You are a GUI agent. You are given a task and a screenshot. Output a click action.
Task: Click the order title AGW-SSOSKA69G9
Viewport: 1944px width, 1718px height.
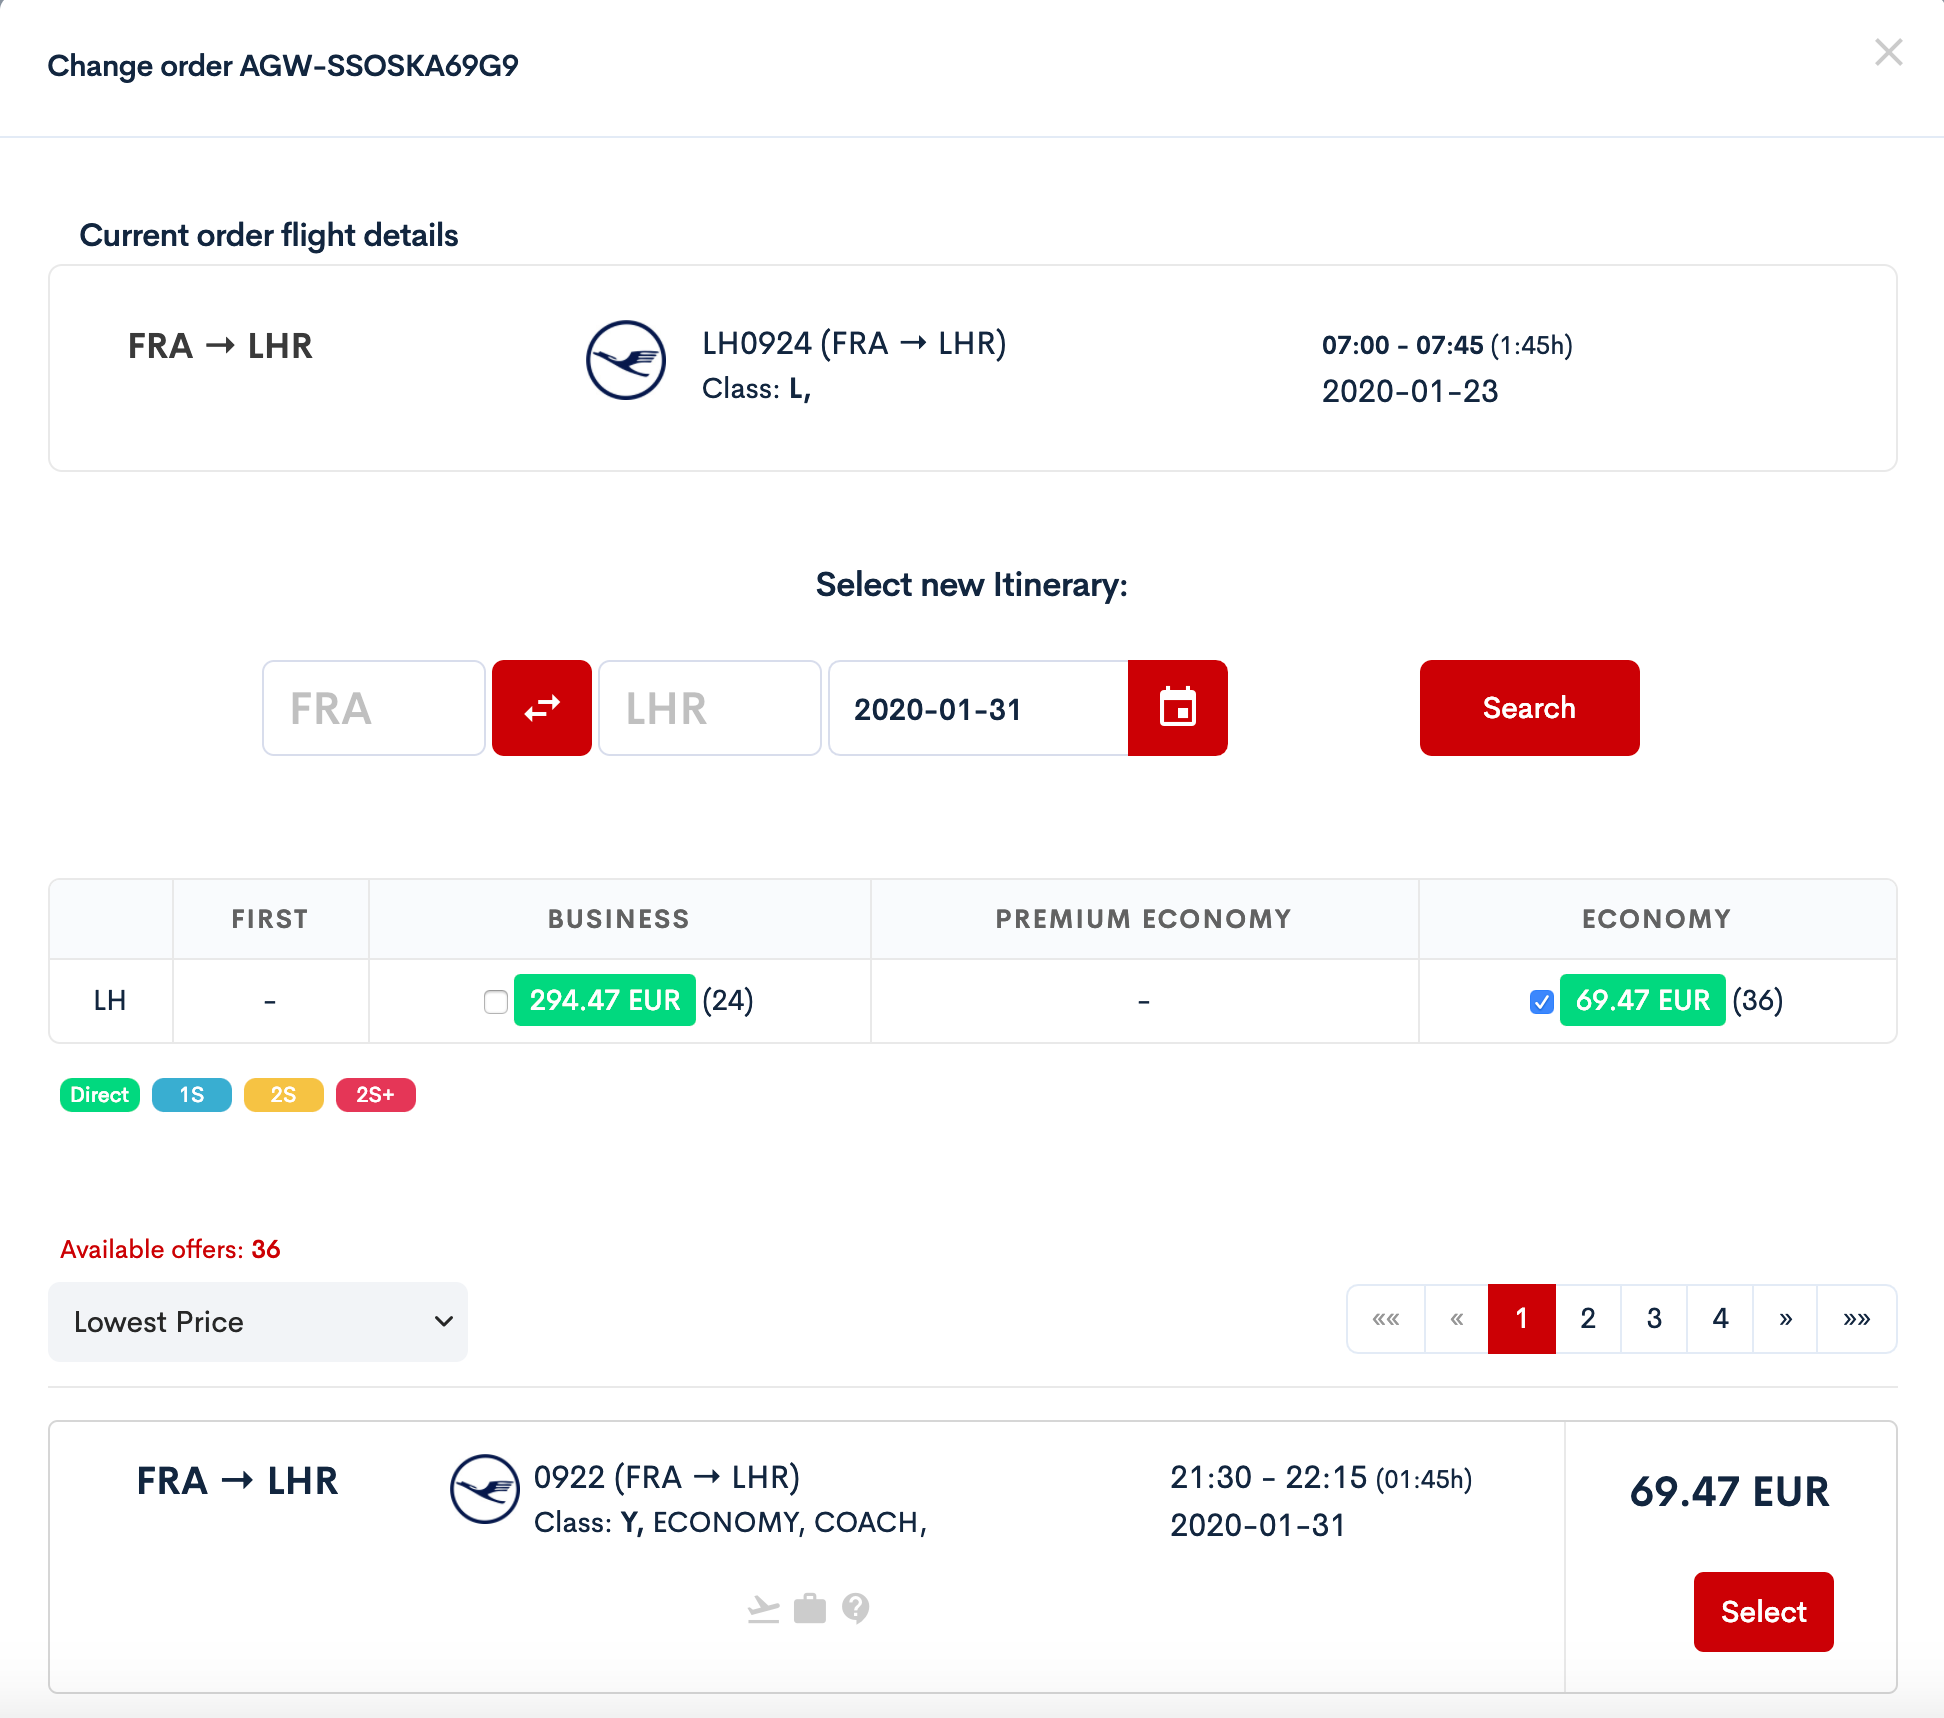pyautogui.click(x=379, y=66)
